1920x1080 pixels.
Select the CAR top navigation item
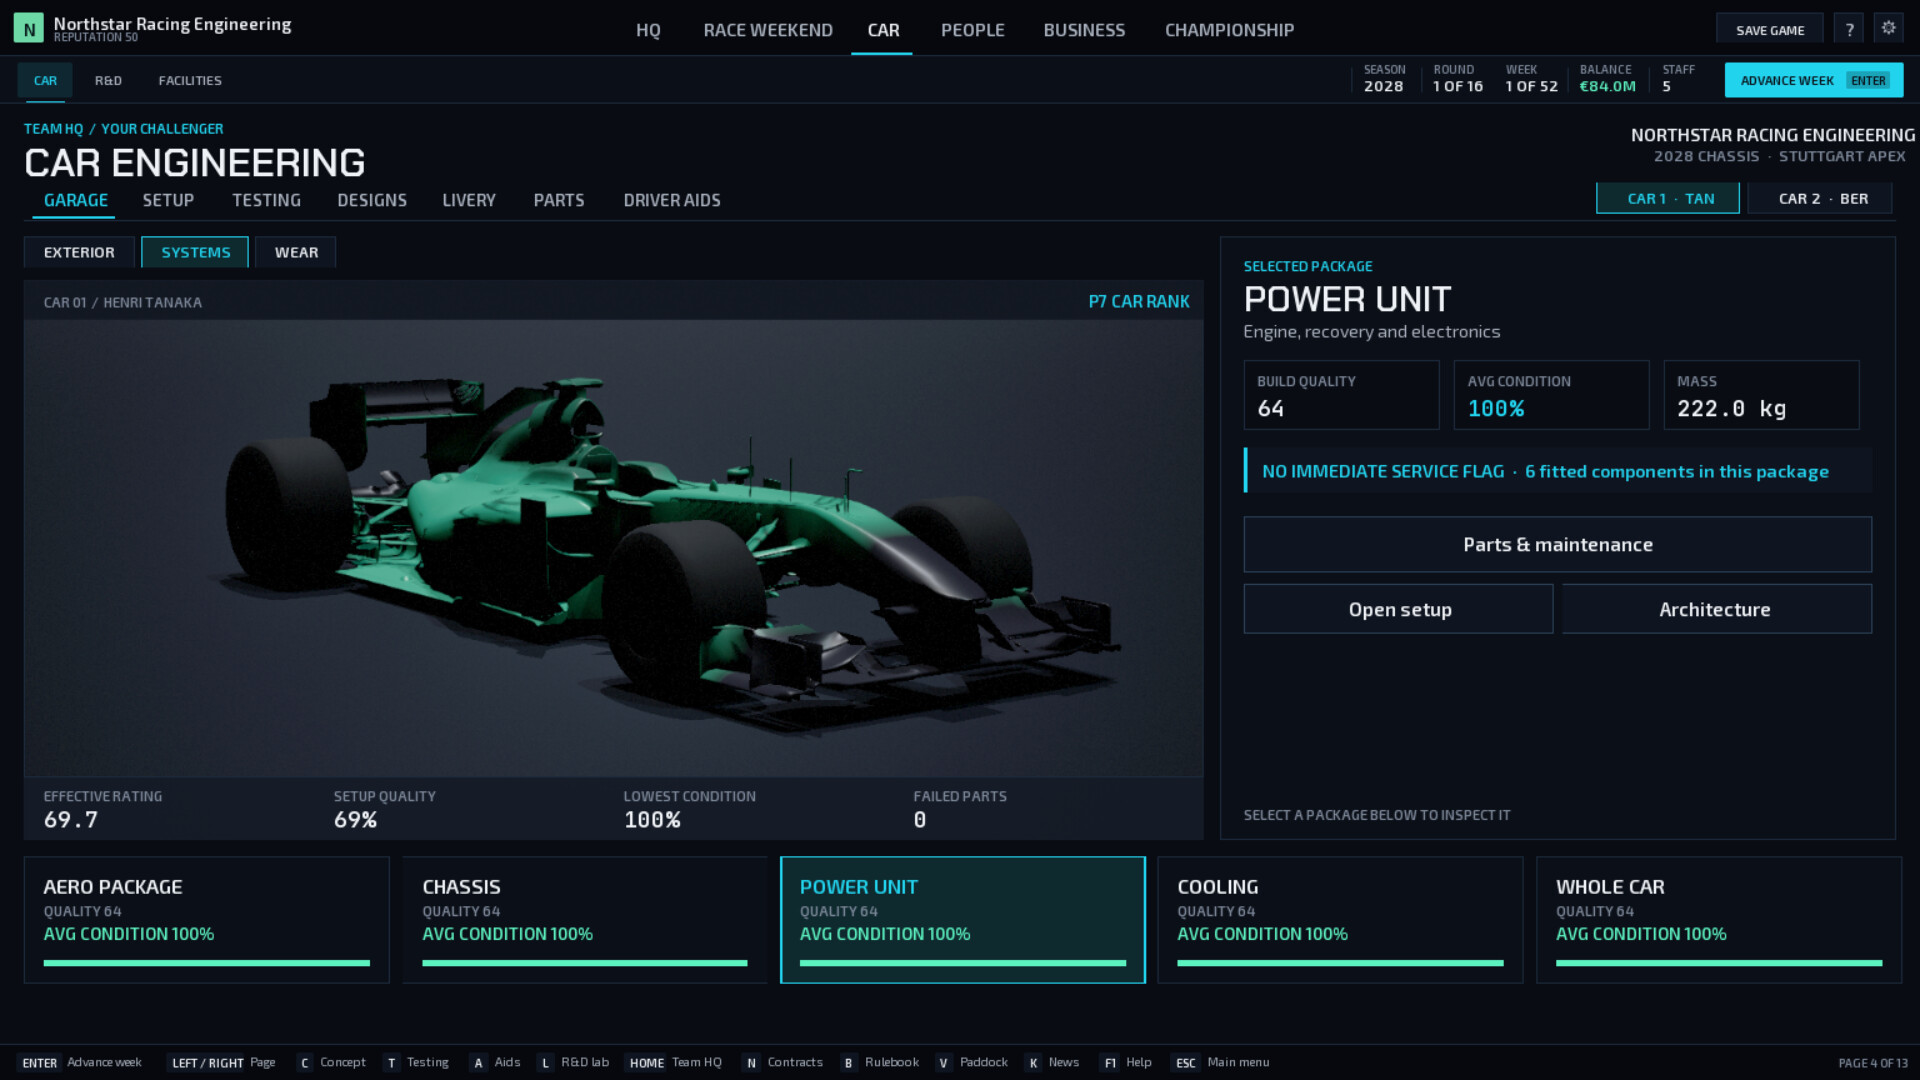pyautogui.click(x=883, y=30)
